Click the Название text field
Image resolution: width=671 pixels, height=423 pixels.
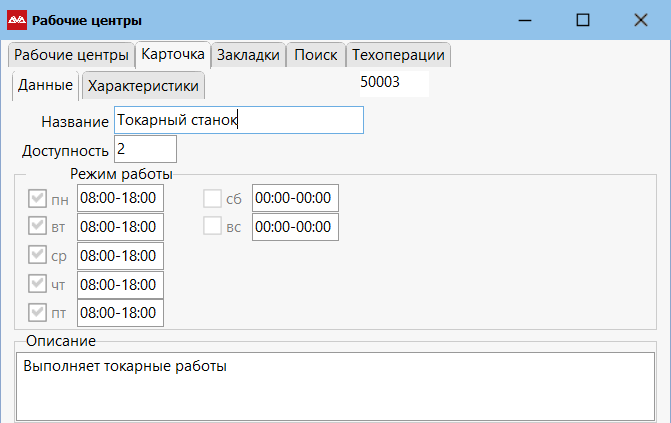(238, 120)
